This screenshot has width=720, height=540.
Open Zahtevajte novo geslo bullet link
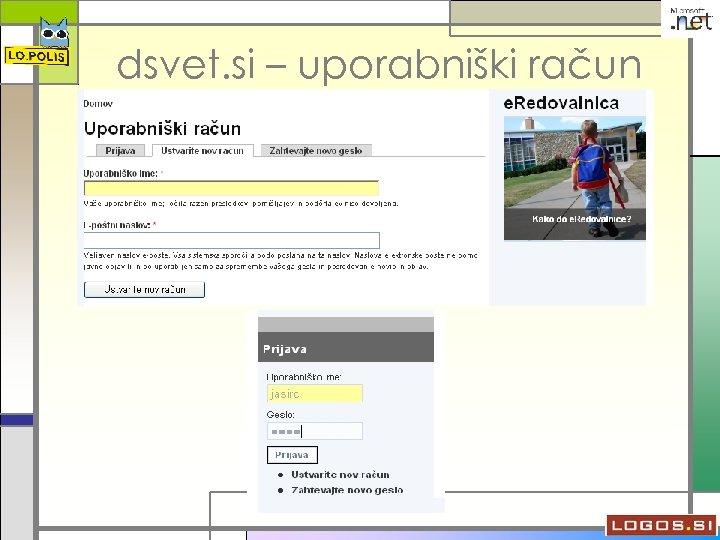click(x=347, y=490)
